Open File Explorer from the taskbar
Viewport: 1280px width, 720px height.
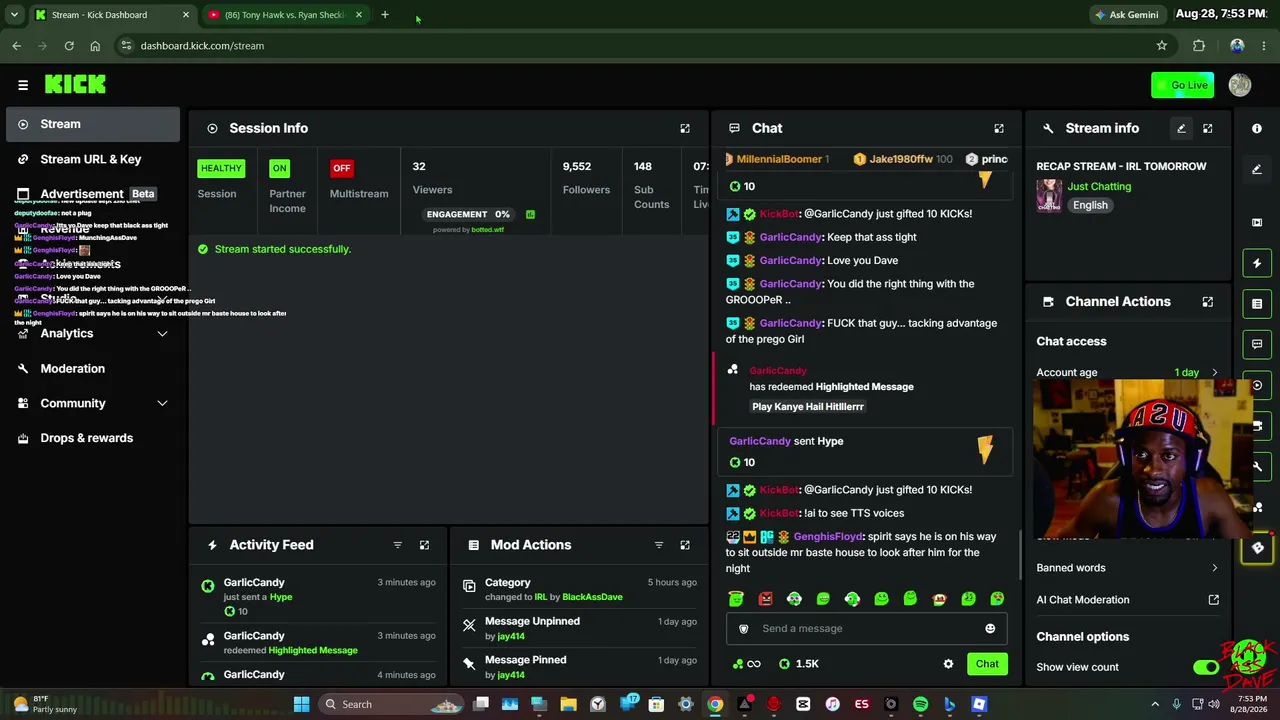click(568, 704)
